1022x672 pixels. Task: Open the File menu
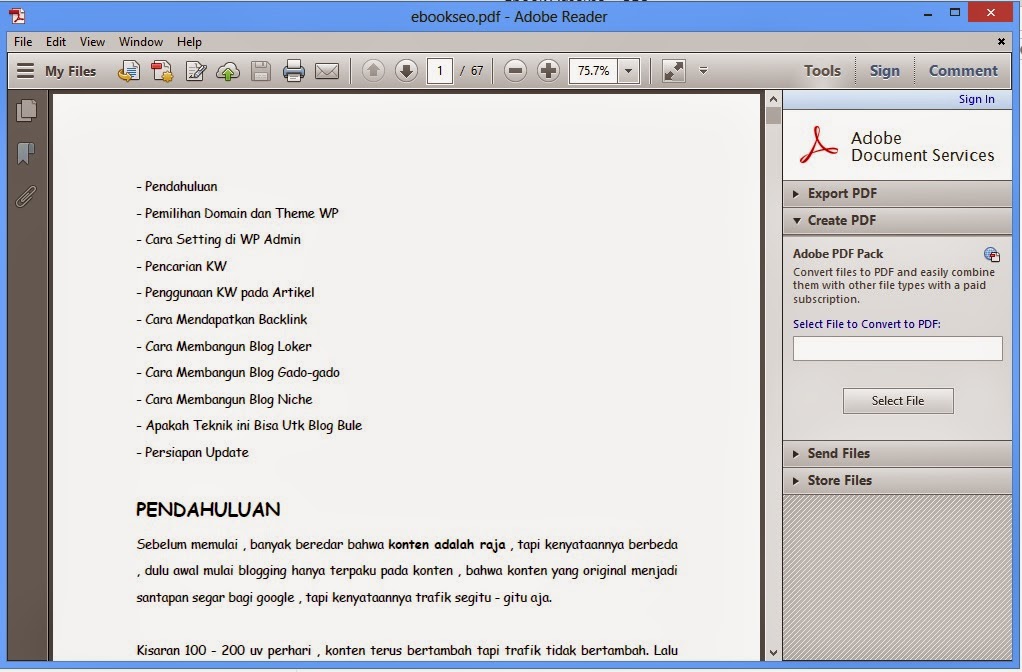[x=23, y=42]
